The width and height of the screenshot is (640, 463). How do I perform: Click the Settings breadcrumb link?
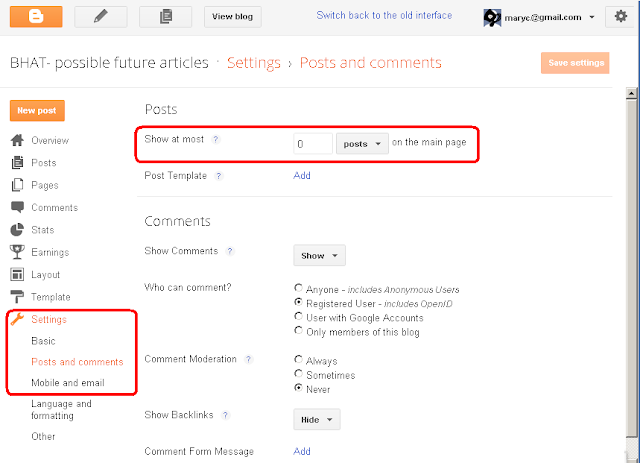tap(254, 63)
